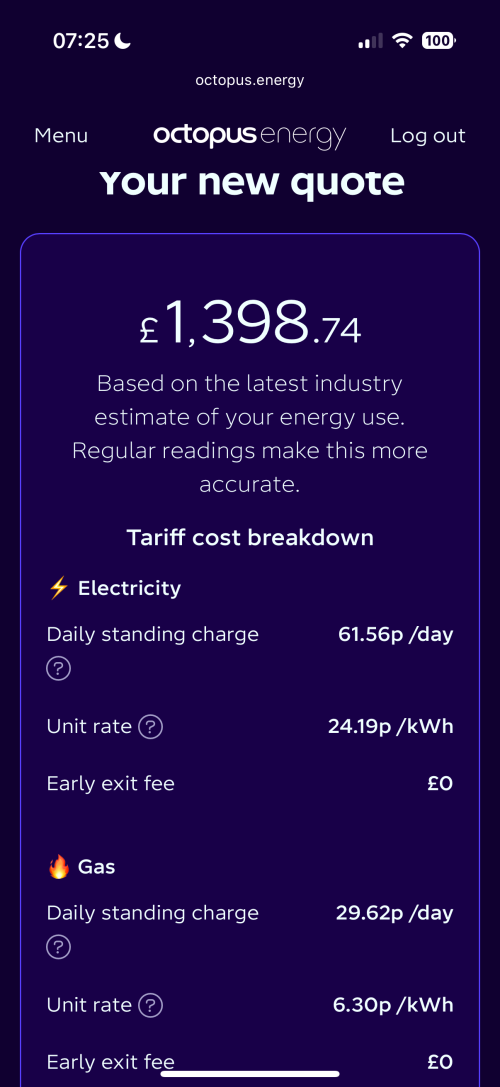Tap the cellular signal bars icon
500x1087 pixels.
tap(370, 42)
